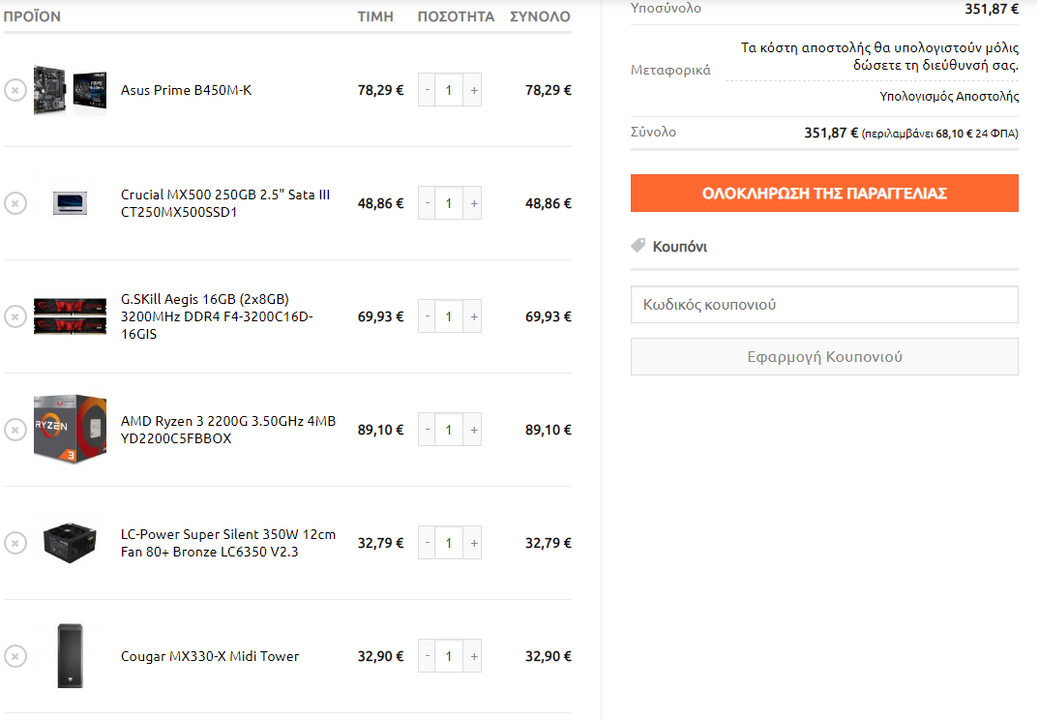Click the ΠΟΣΟΤΗΤΑ column header
Screen dimensions: 1039x720
pyautogui.click(x=456, y=17)
